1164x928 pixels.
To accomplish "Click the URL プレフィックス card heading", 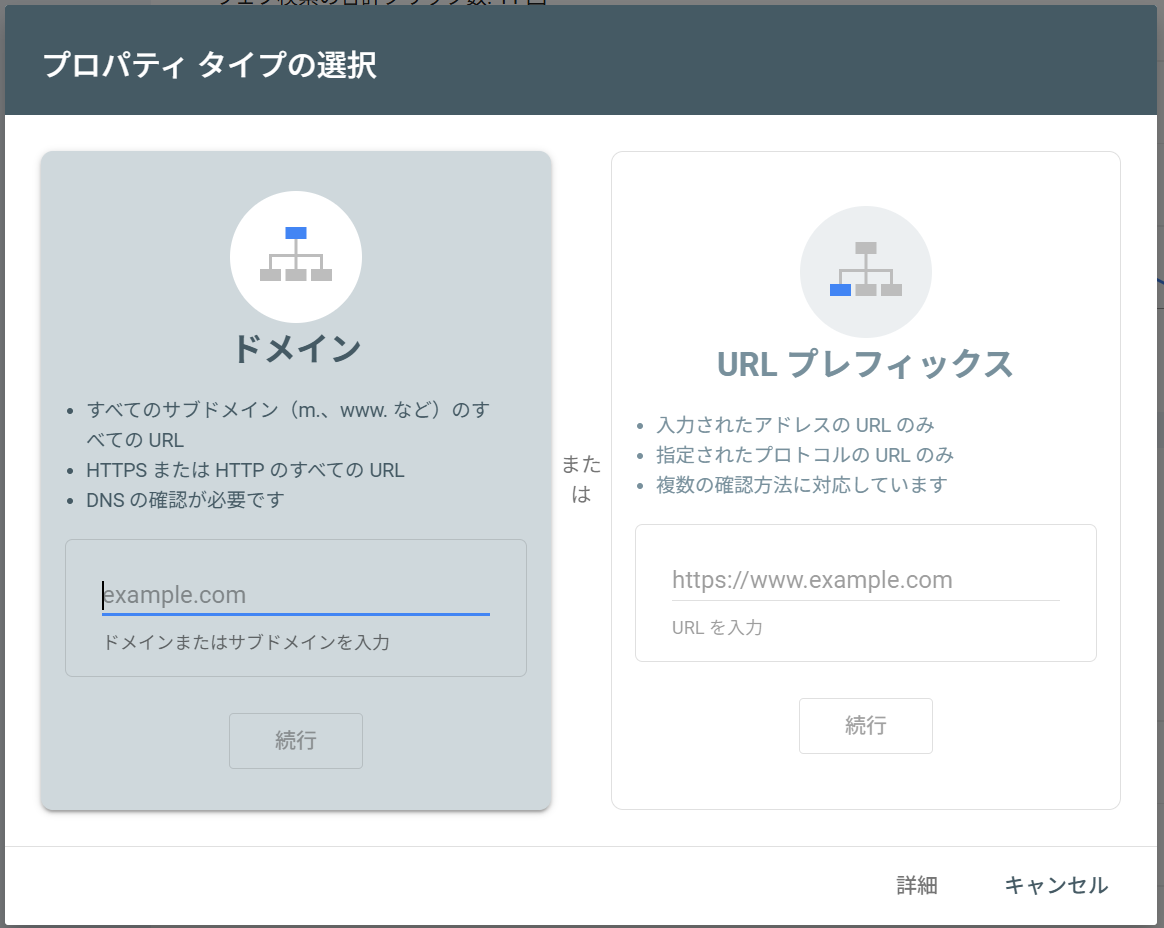I will 866,364.
